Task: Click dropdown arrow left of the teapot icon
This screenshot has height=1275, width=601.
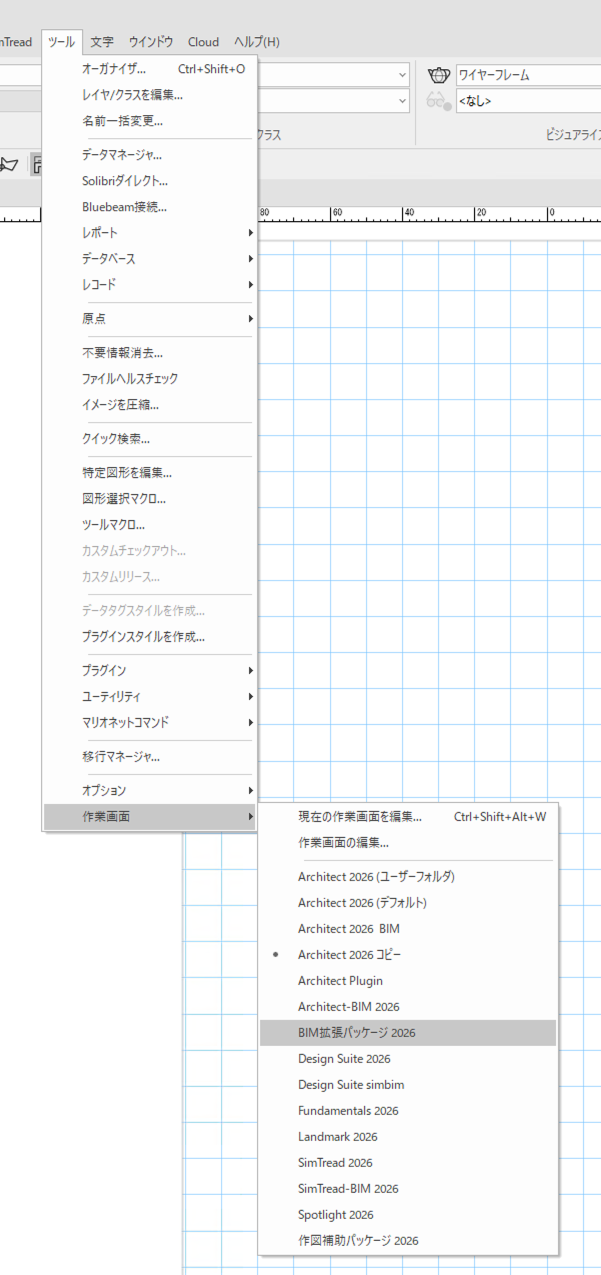Action: tap(402, 75)
